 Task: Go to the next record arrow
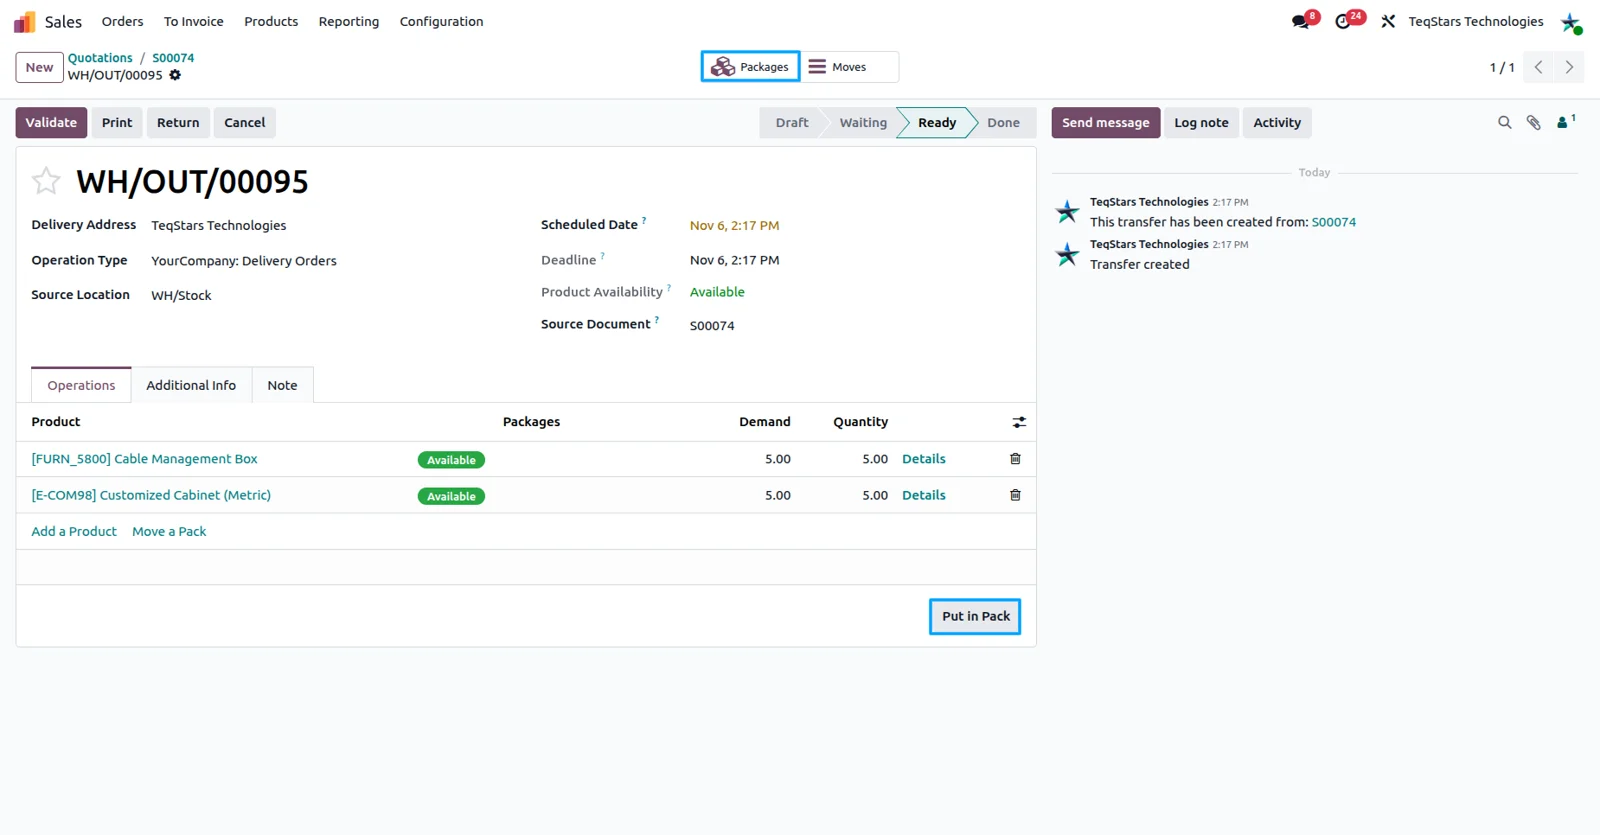1569,67
